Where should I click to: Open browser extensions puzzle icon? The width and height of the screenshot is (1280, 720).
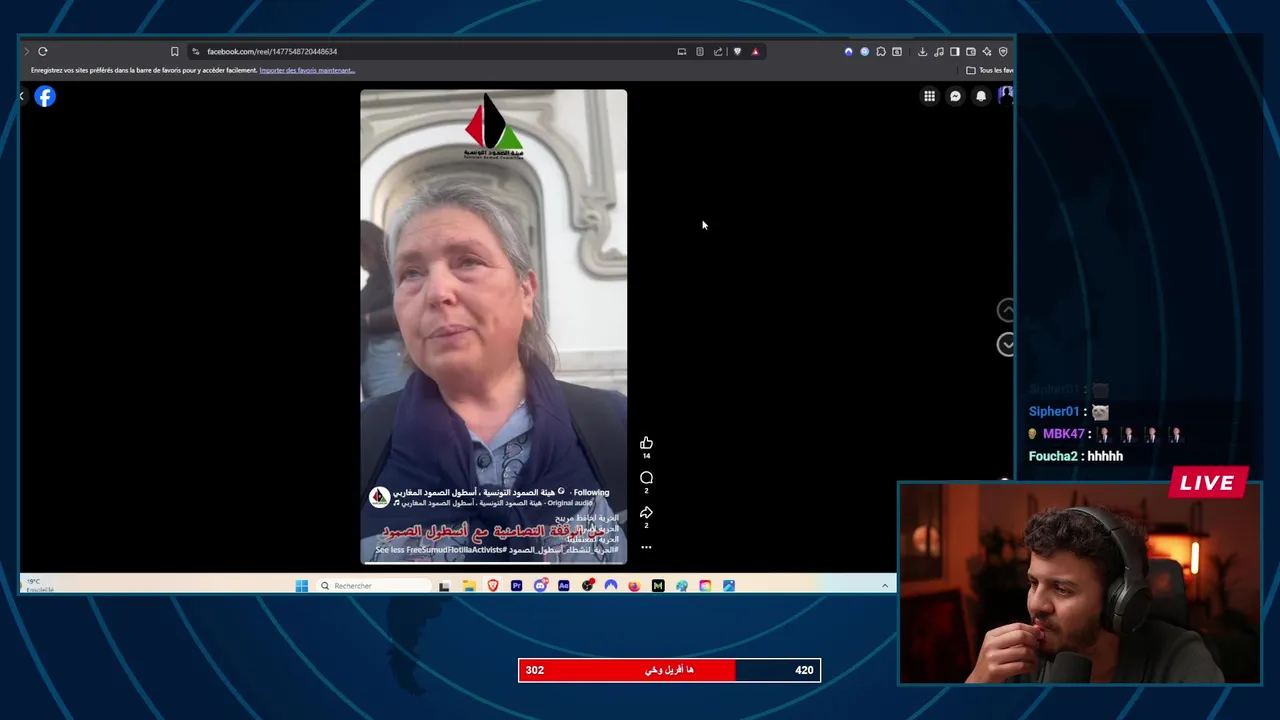(x=881, y=51)
